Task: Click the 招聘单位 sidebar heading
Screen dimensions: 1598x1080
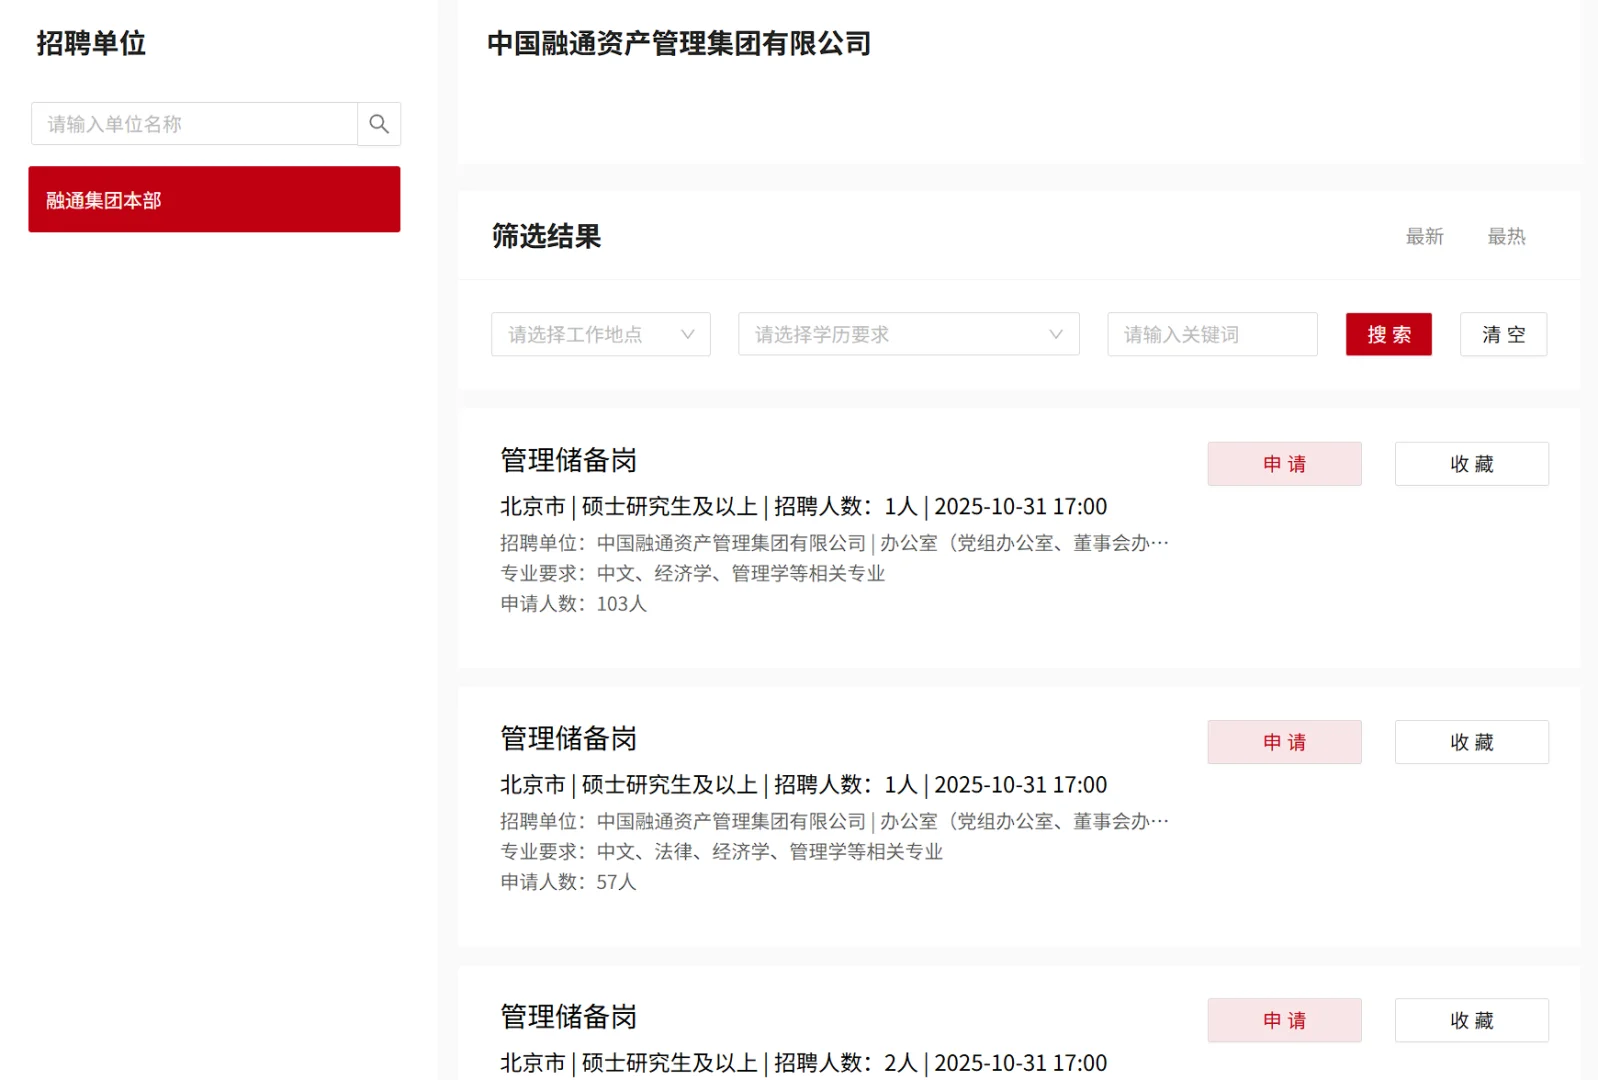Action: tap(91, 43)
